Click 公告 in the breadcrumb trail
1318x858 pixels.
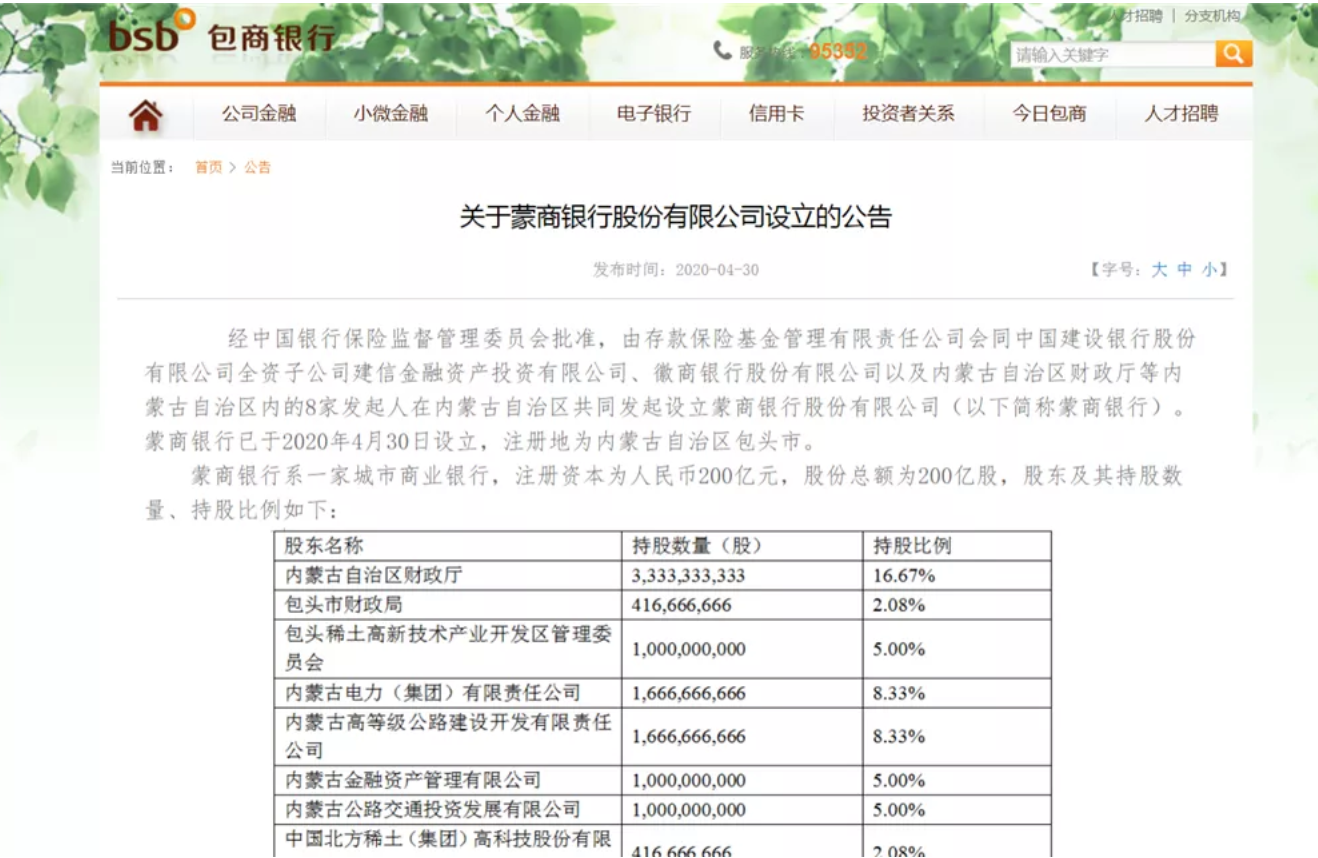256,167
